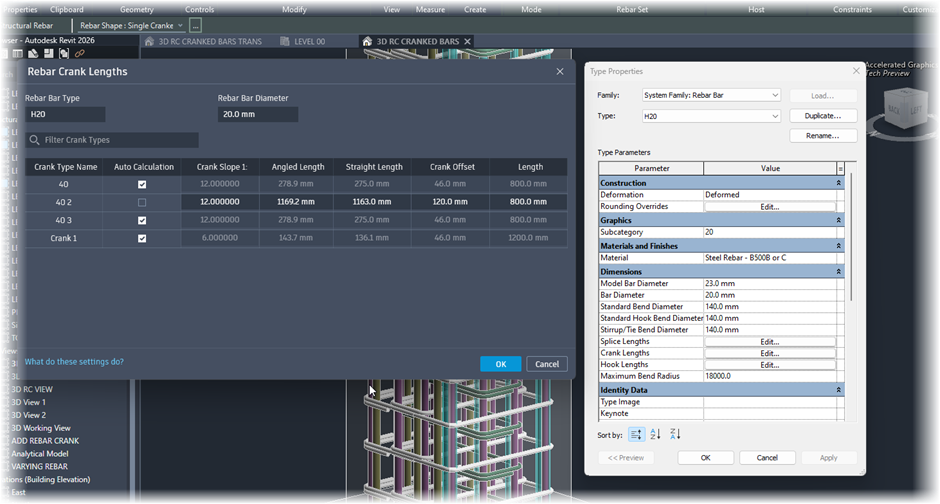940x504 pixels.
Task: Close the 3D RC CRANKED BARS view tab
Action: (468, 41)
